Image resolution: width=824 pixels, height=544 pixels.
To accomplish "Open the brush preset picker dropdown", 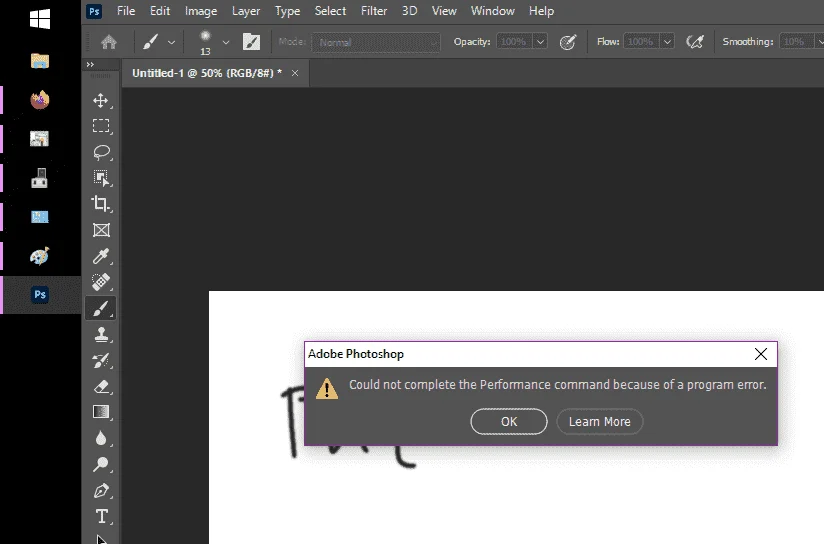I will pyautogui.click(x=226, y=42).
